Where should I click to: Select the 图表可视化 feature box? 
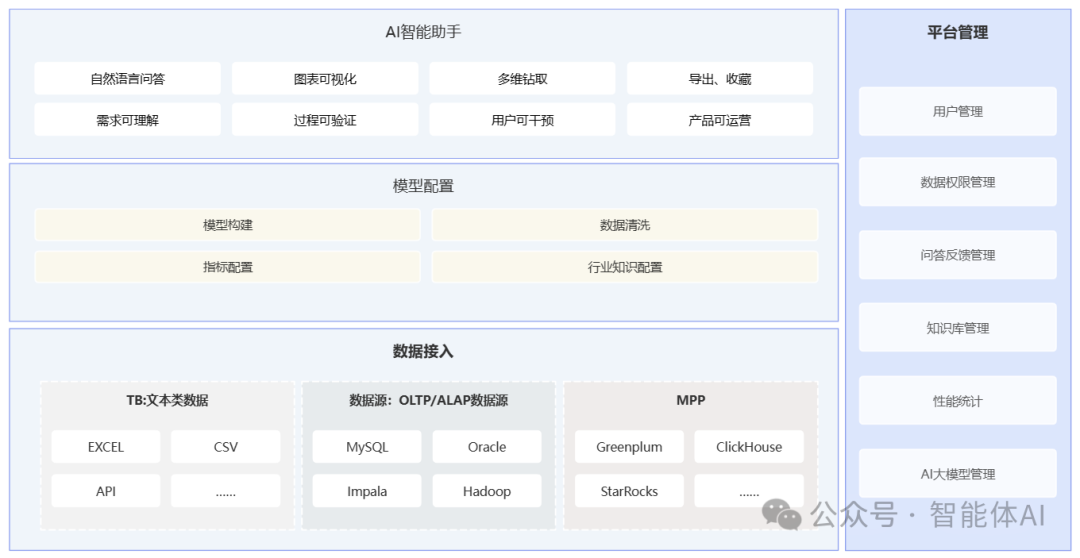tap(325, 79)
